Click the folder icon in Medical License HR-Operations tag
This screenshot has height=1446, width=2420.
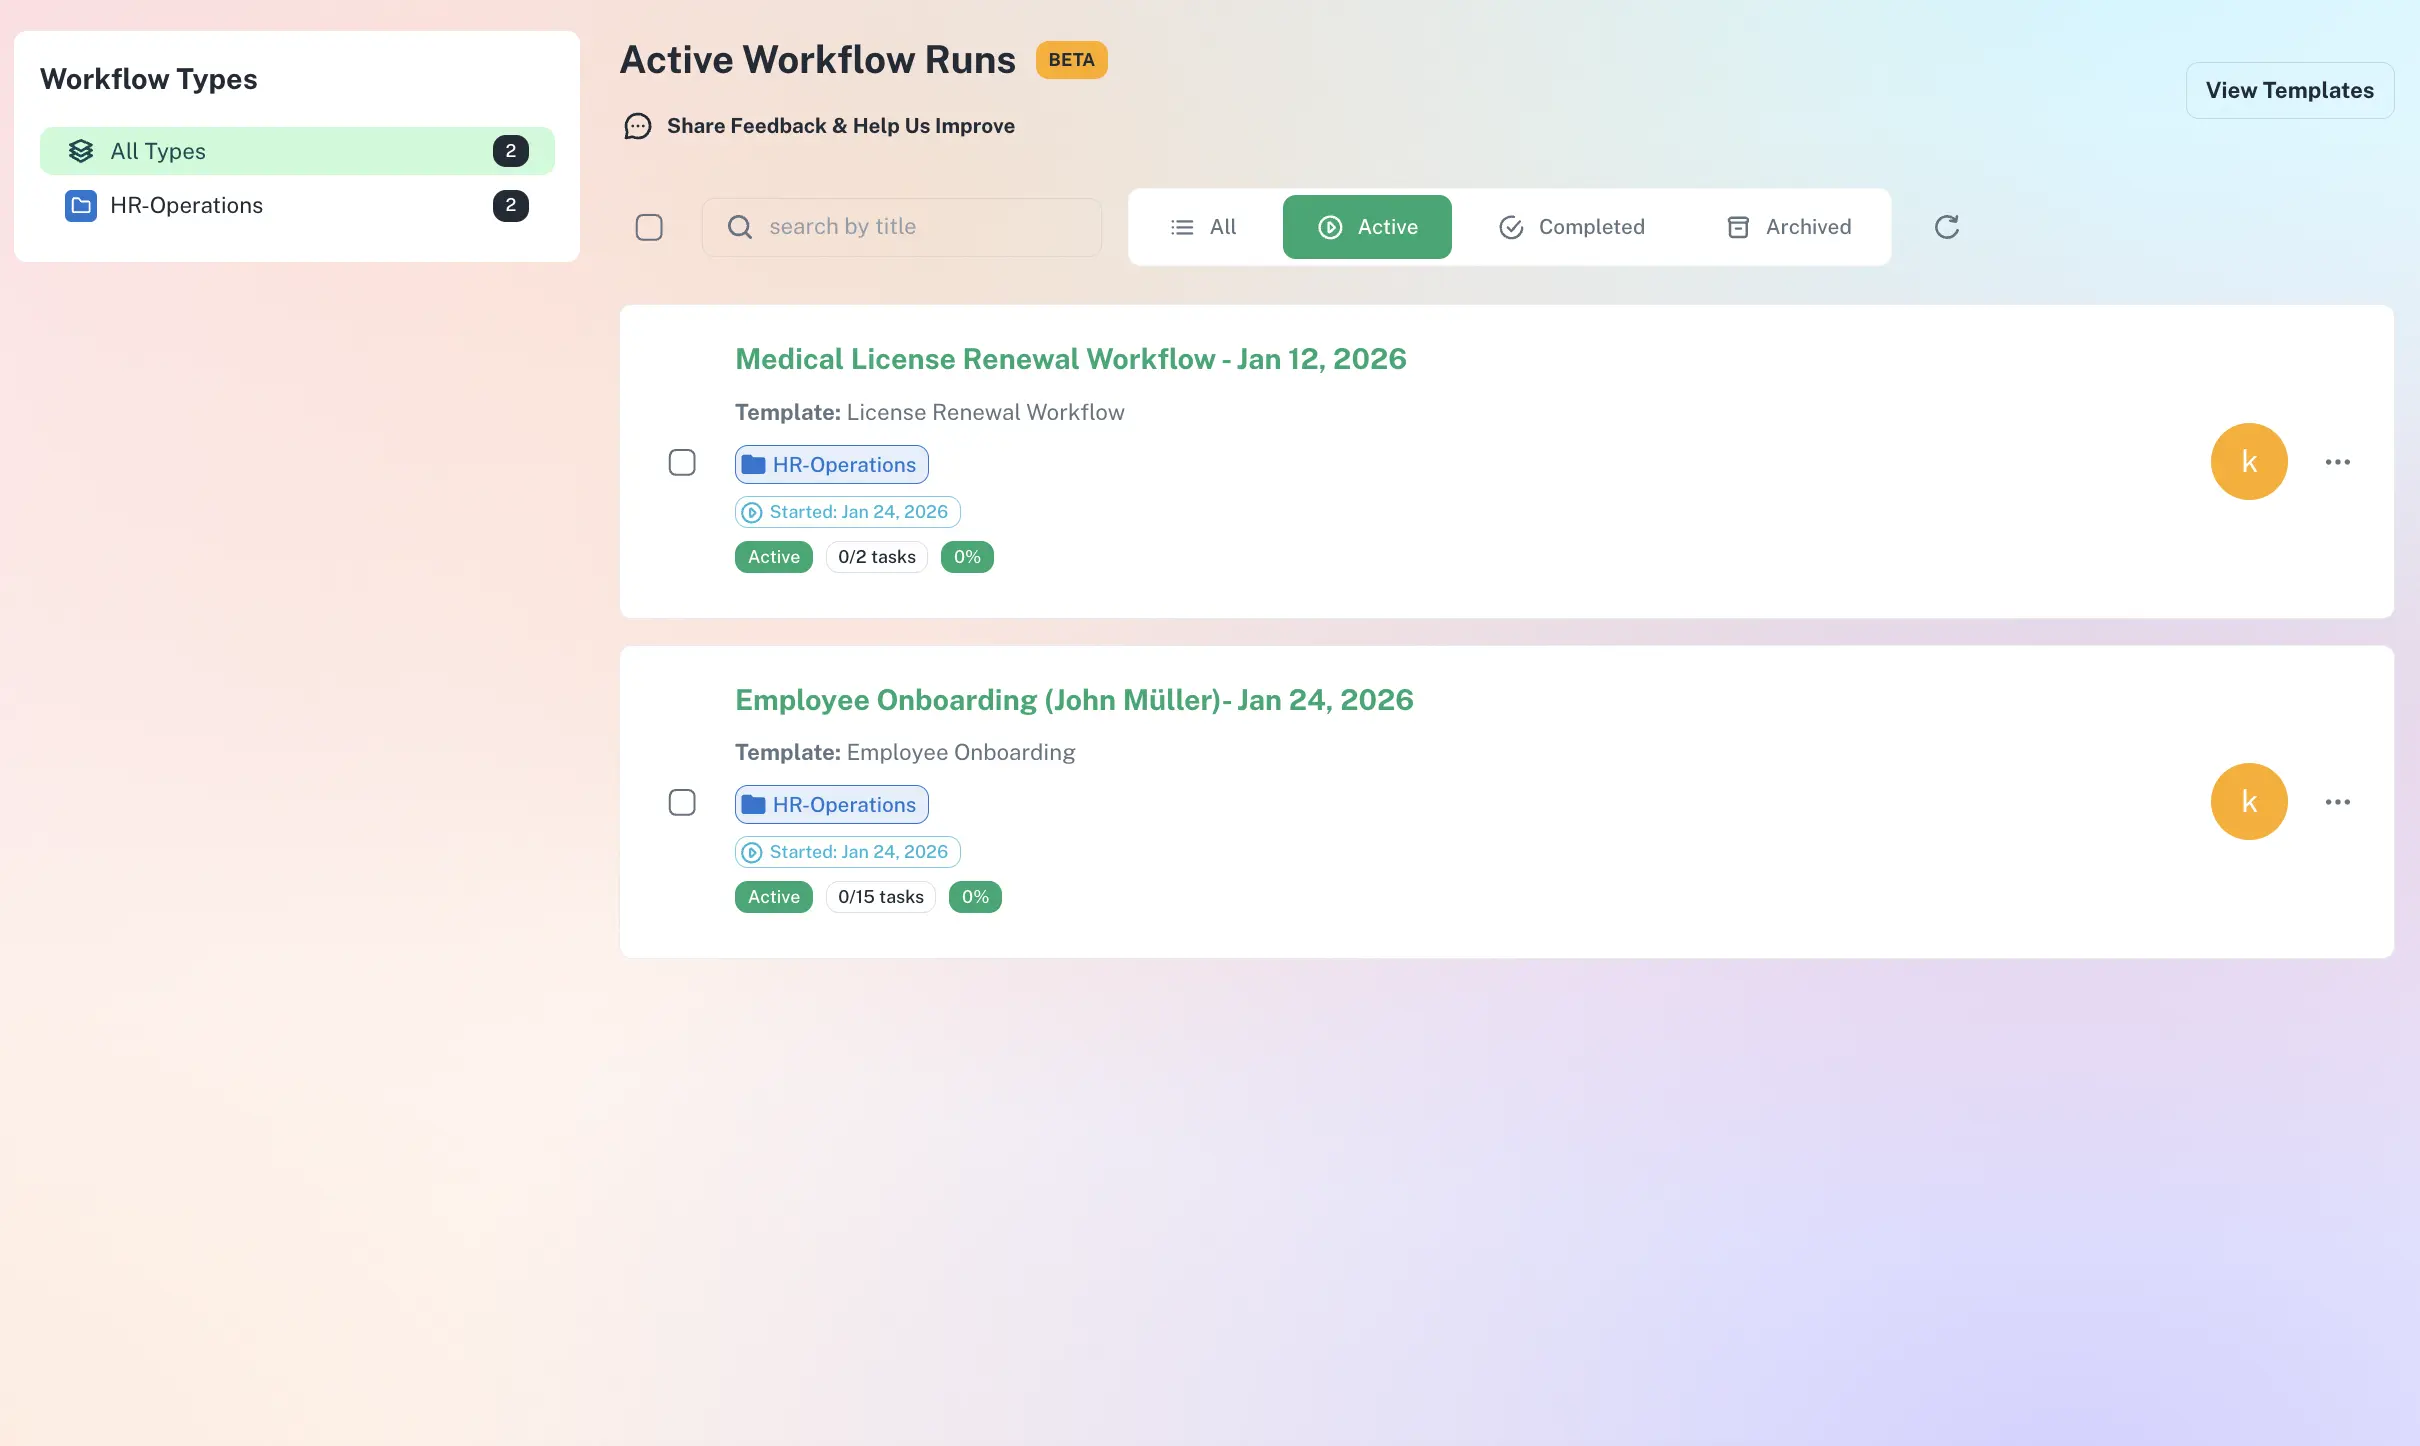click(x=754, y=465)
